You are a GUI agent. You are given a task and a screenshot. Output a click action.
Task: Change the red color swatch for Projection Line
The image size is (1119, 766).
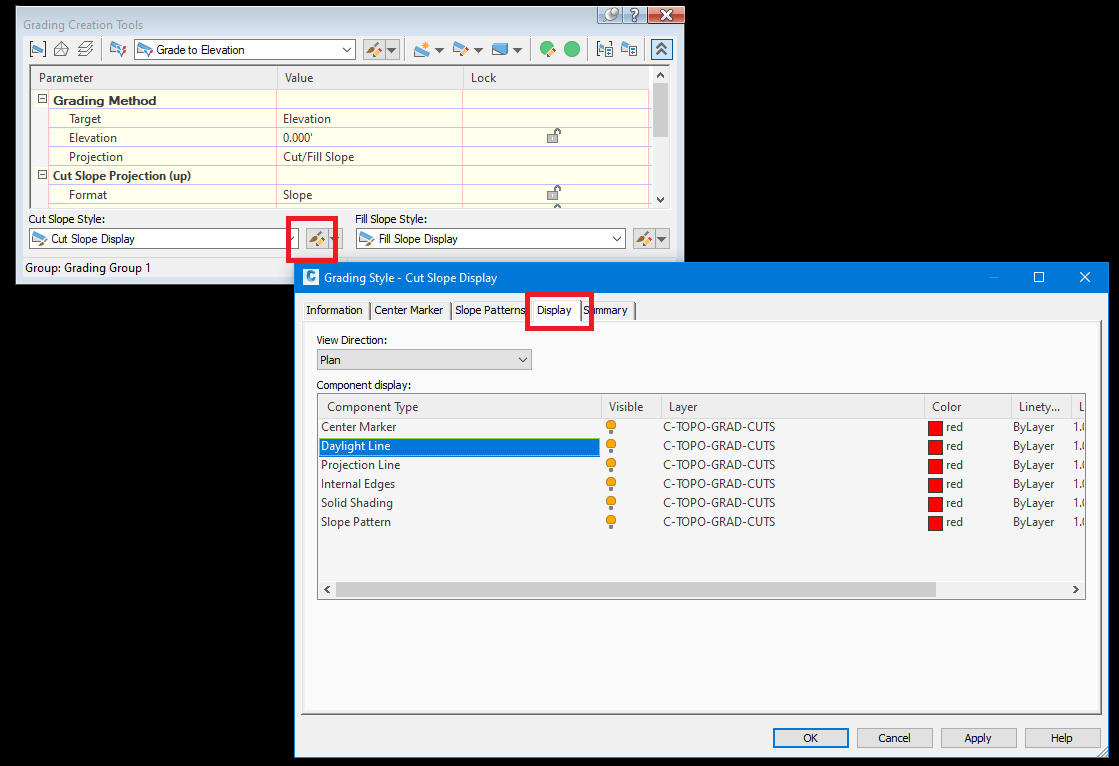936,464
